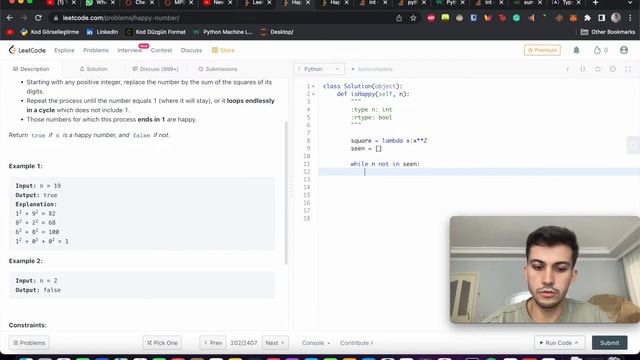Toggle editor fullscreen mode icon
Image resolution: width=640 pixels, height=360 pixels.
click(628, 69)
